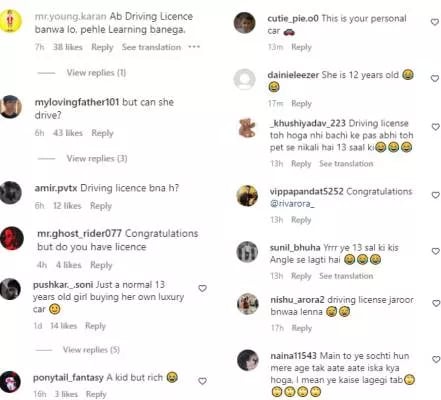Show View replies (5) under pushkar._.soni
The image size is (441, 400).
click(91, 350)
